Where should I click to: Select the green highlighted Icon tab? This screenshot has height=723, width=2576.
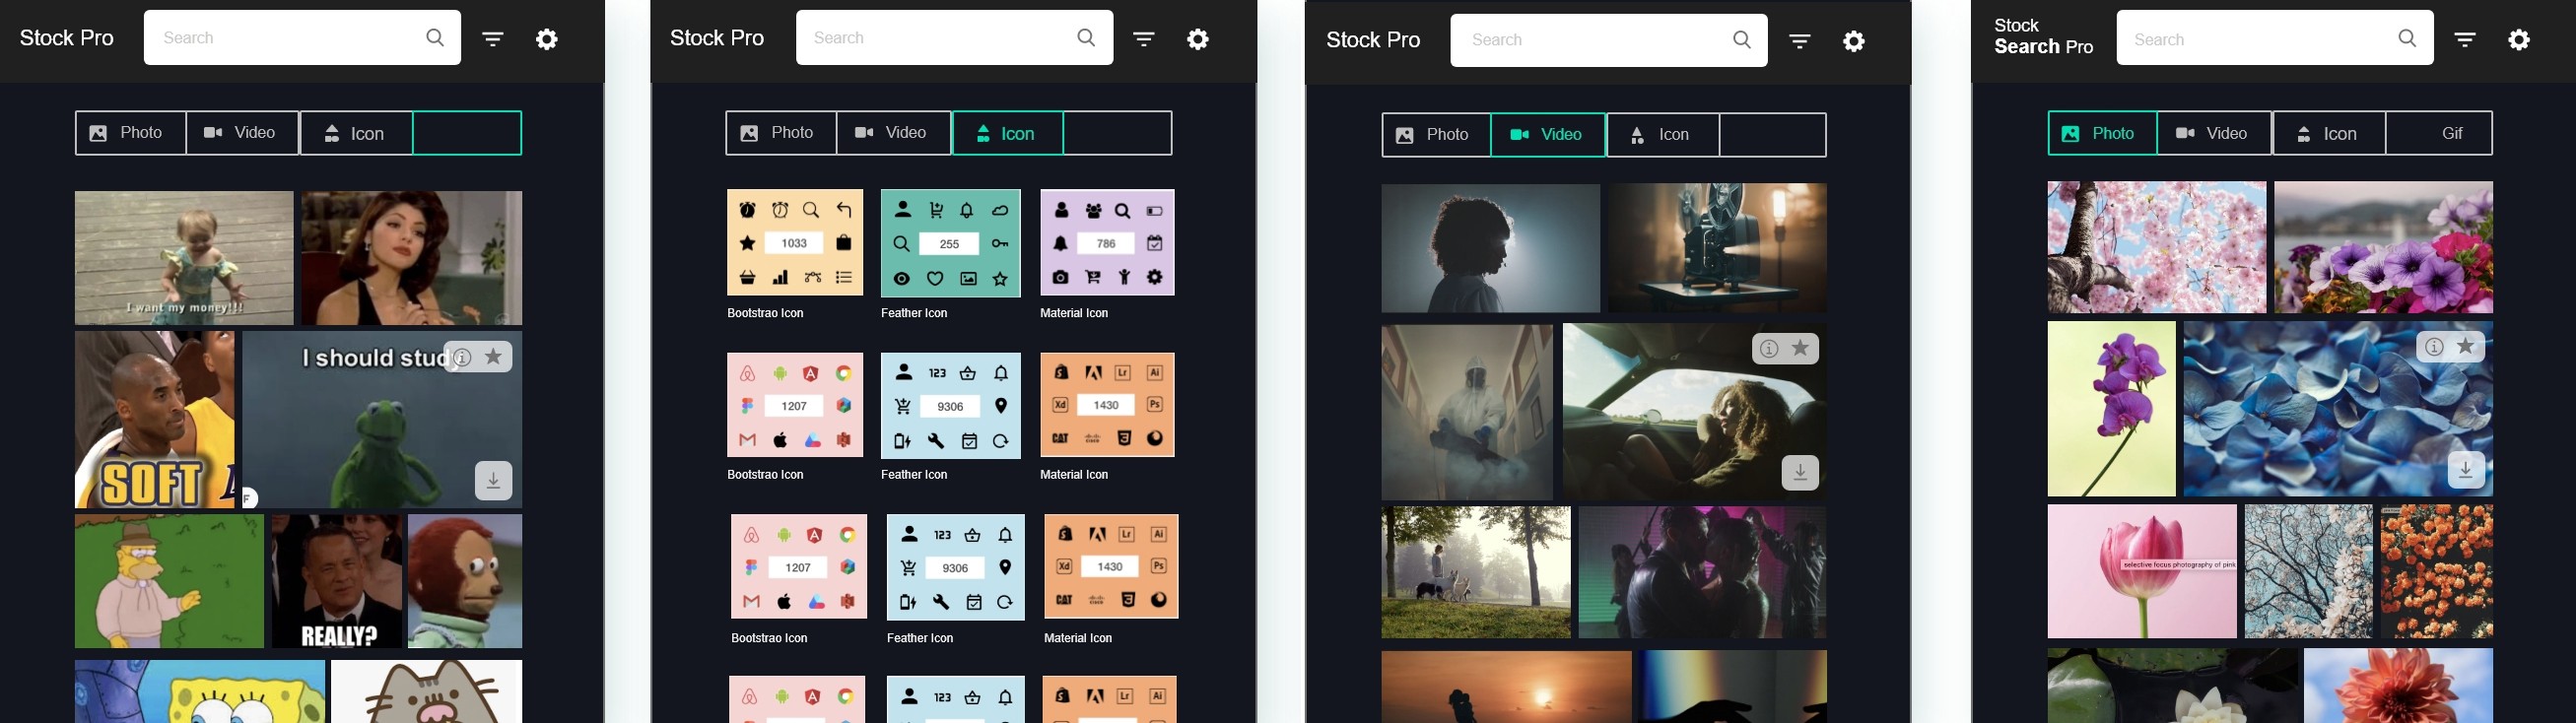[x=1007, y=133]
